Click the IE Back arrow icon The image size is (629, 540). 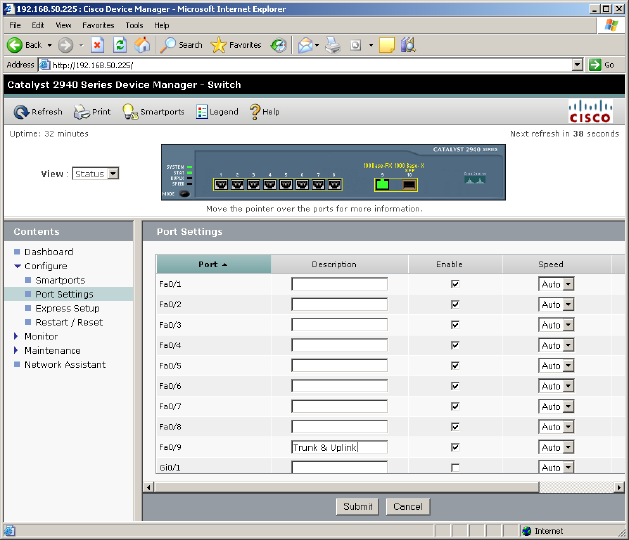pos(15,45)
